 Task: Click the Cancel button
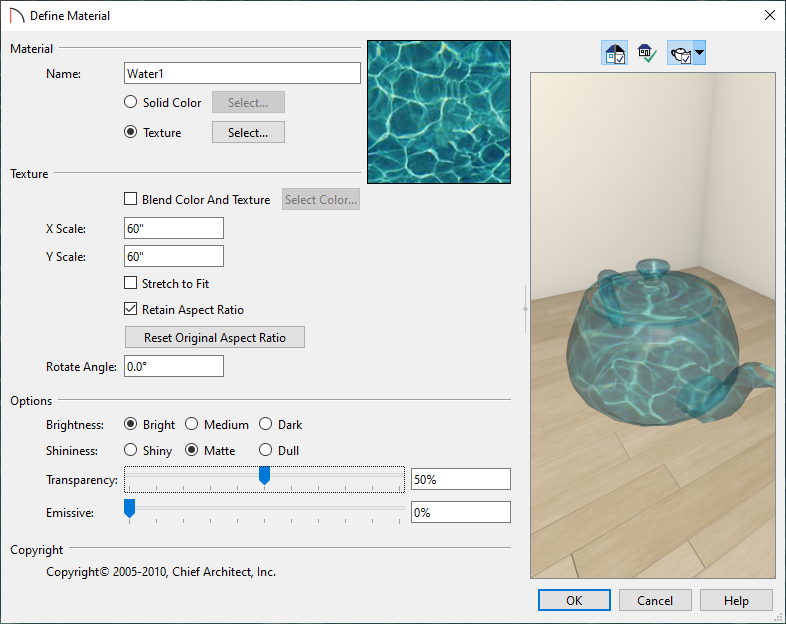[x=655, y=600]
